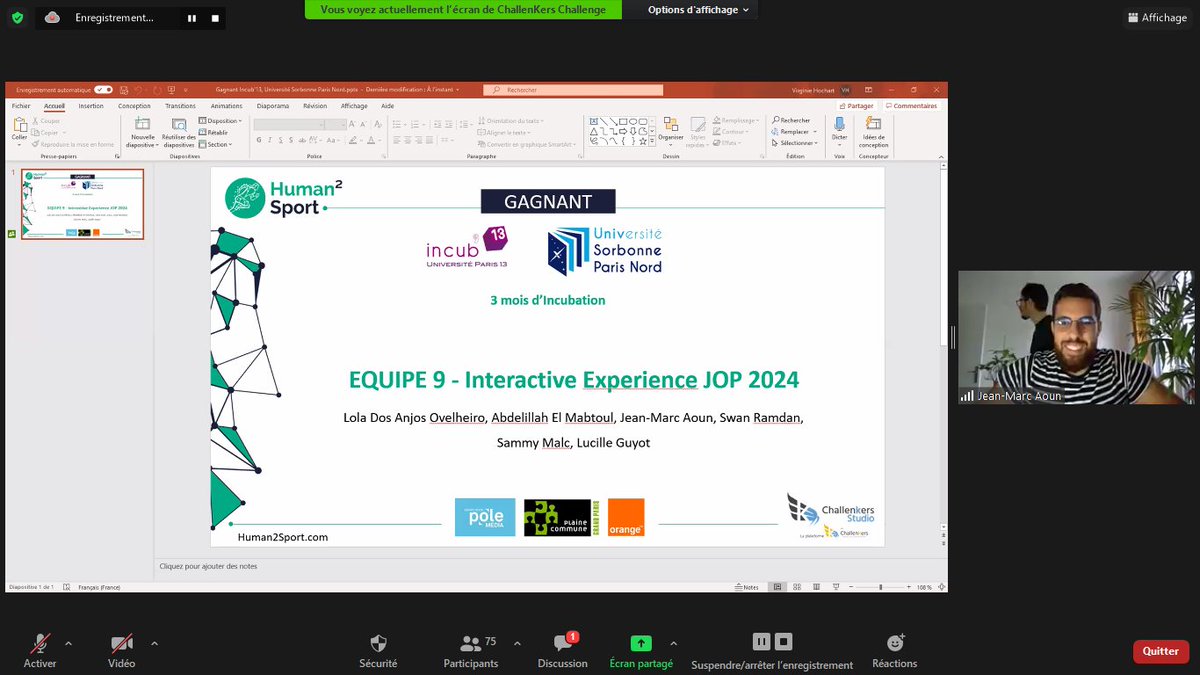The width and height of the screenshot is (1200, 675).
Task: Open the Aide ribbon tab
Action: pyautogui.click(x=387, y=106)
